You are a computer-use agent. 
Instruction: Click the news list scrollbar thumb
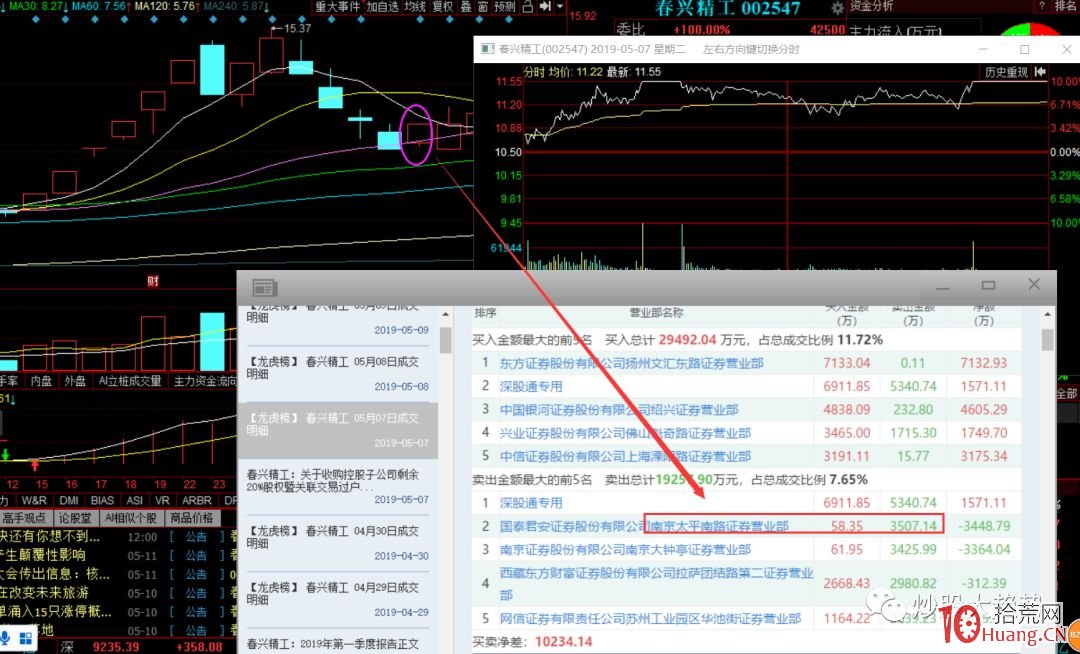point(445,340)
